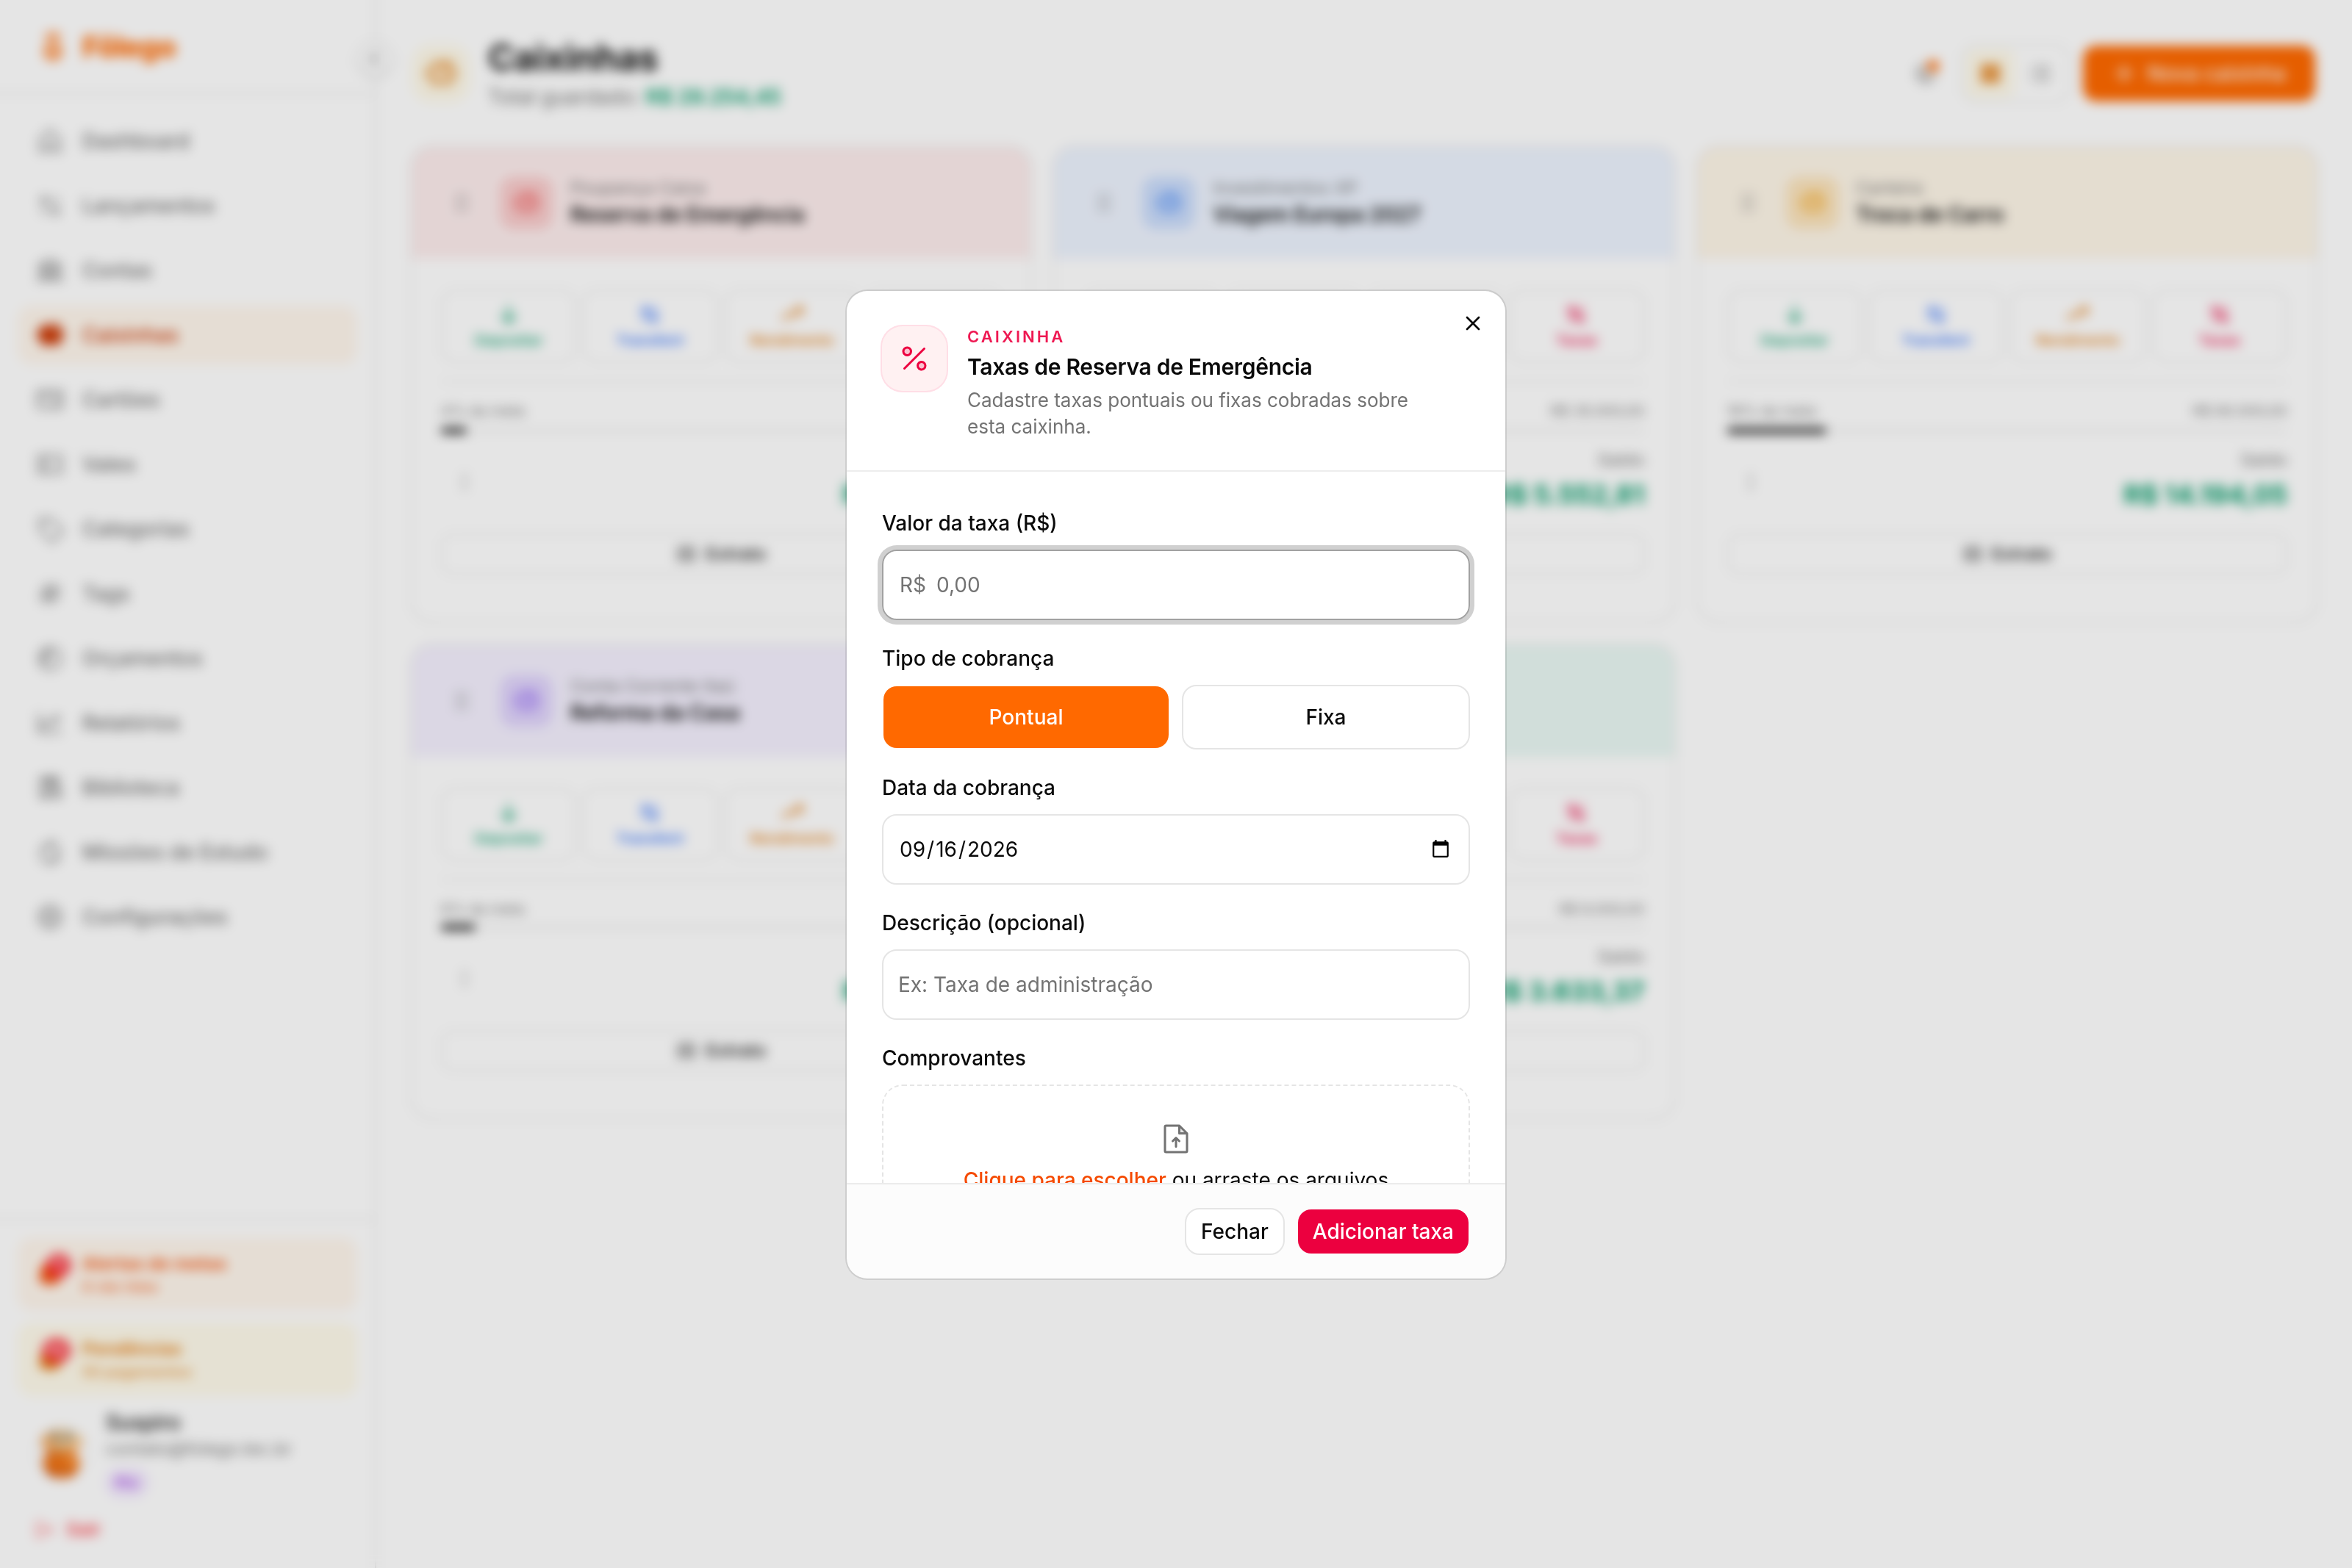Screen dimensions: 2352x1568
Task: Open Lançamentos in the sidebar
Action: [147, 206]
